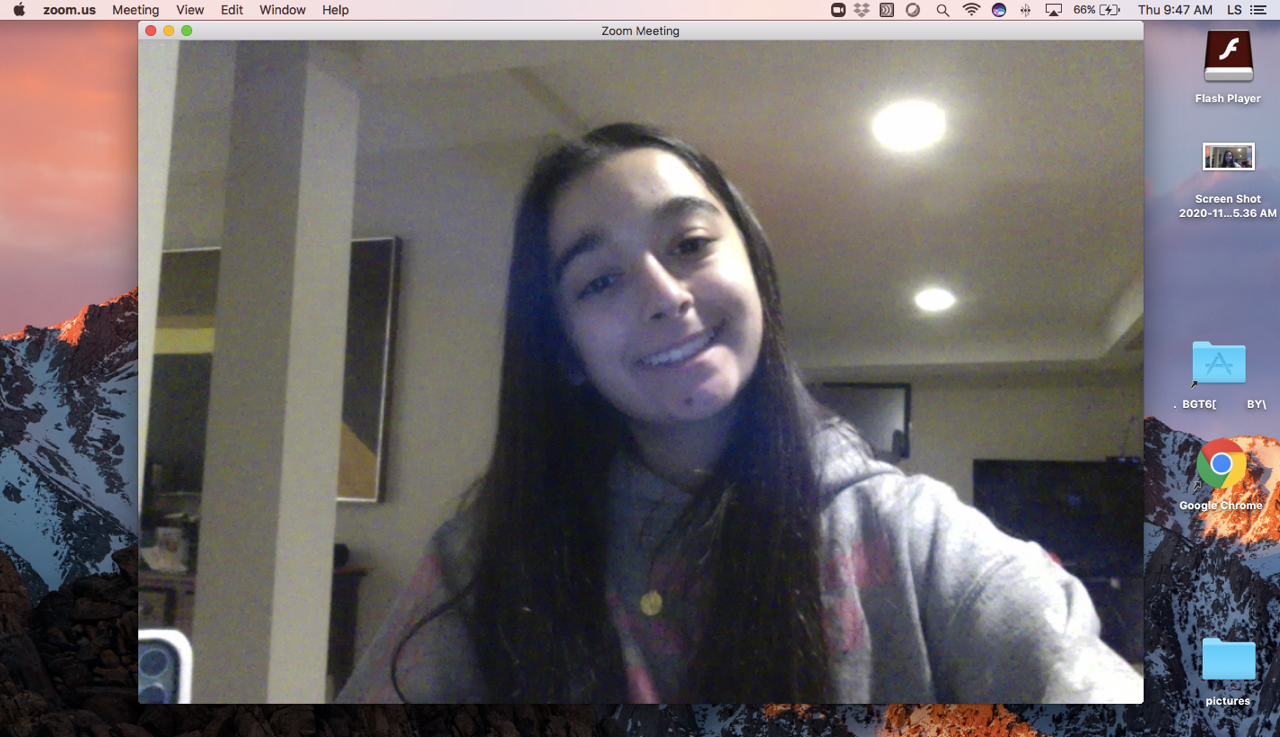Open the Edit menu
Viewport: 1280px width, 737px height.
coord(232,10)
